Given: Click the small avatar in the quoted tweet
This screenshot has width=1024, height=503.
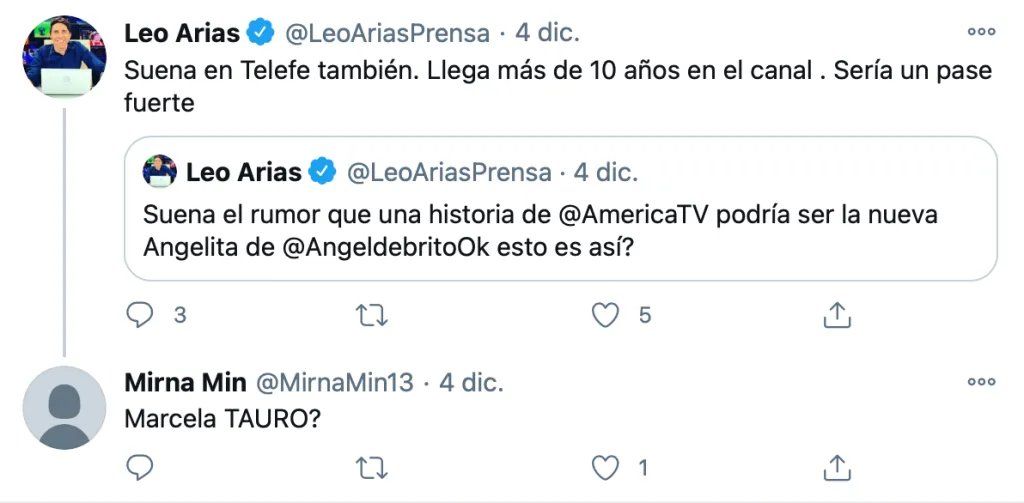Looking at the screenshot, I should point(160,171).
